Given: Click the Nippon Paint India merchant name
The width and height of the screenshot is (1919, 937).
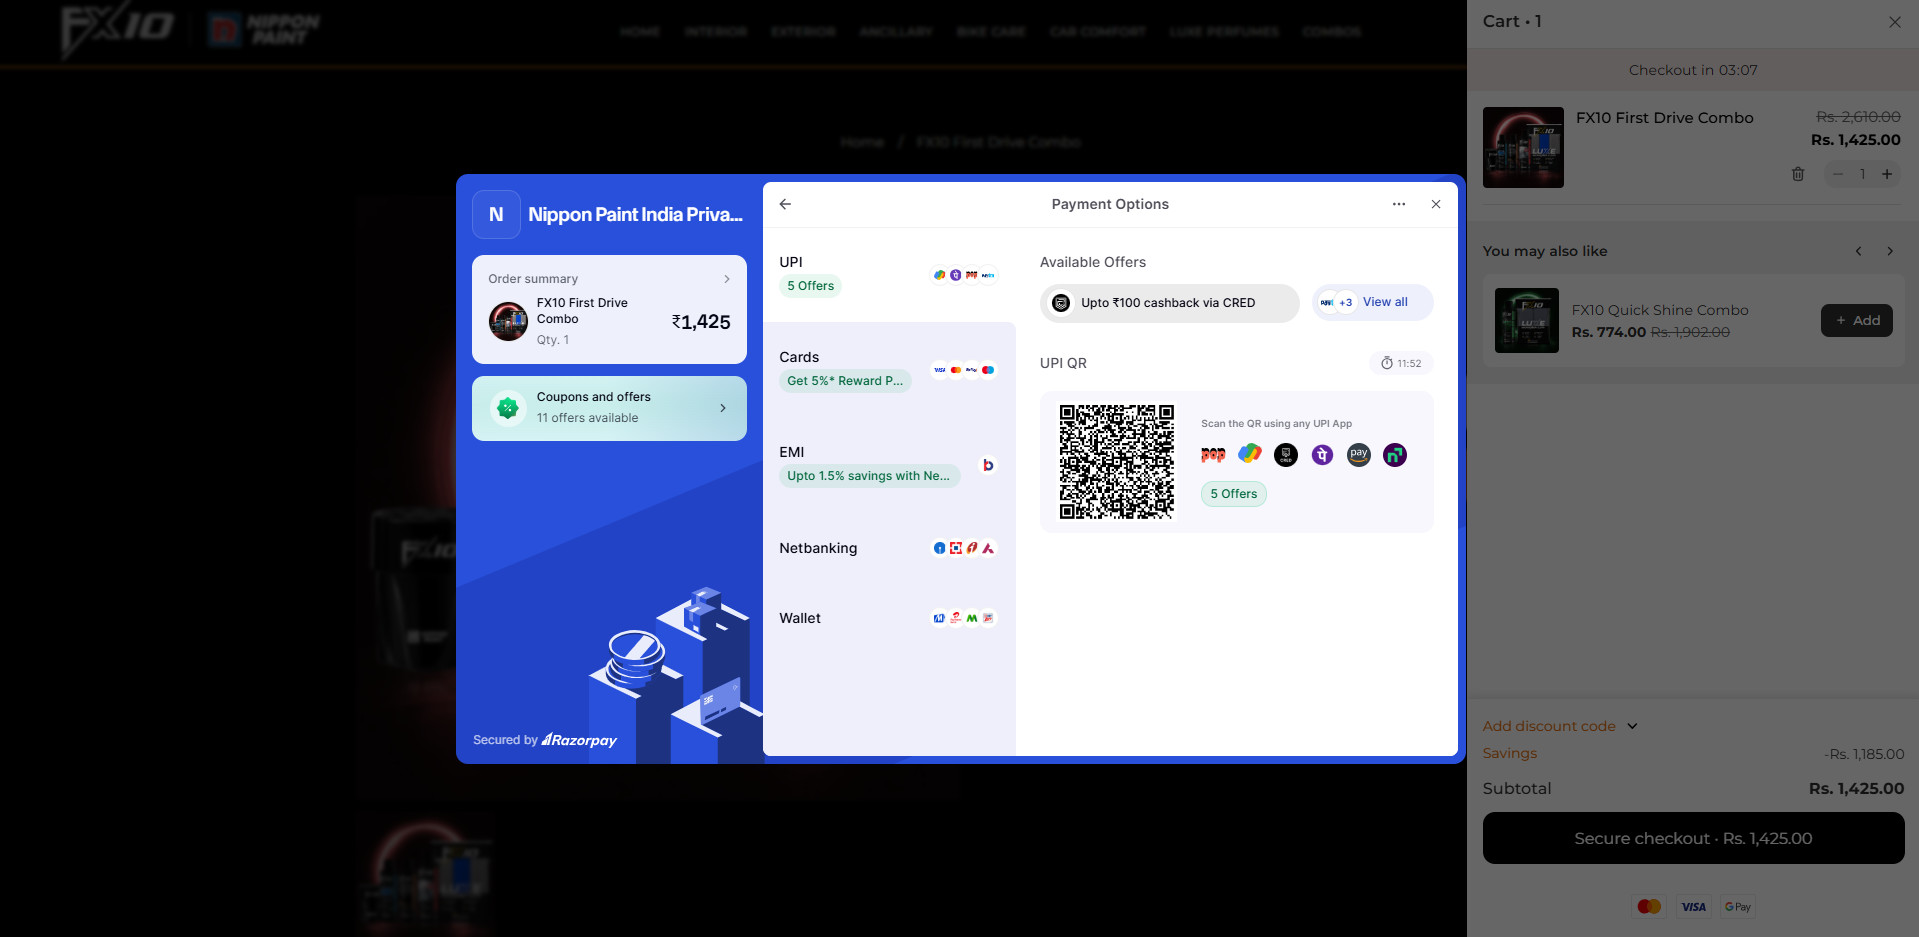Looking at the screenshot, I should [636, 214].
